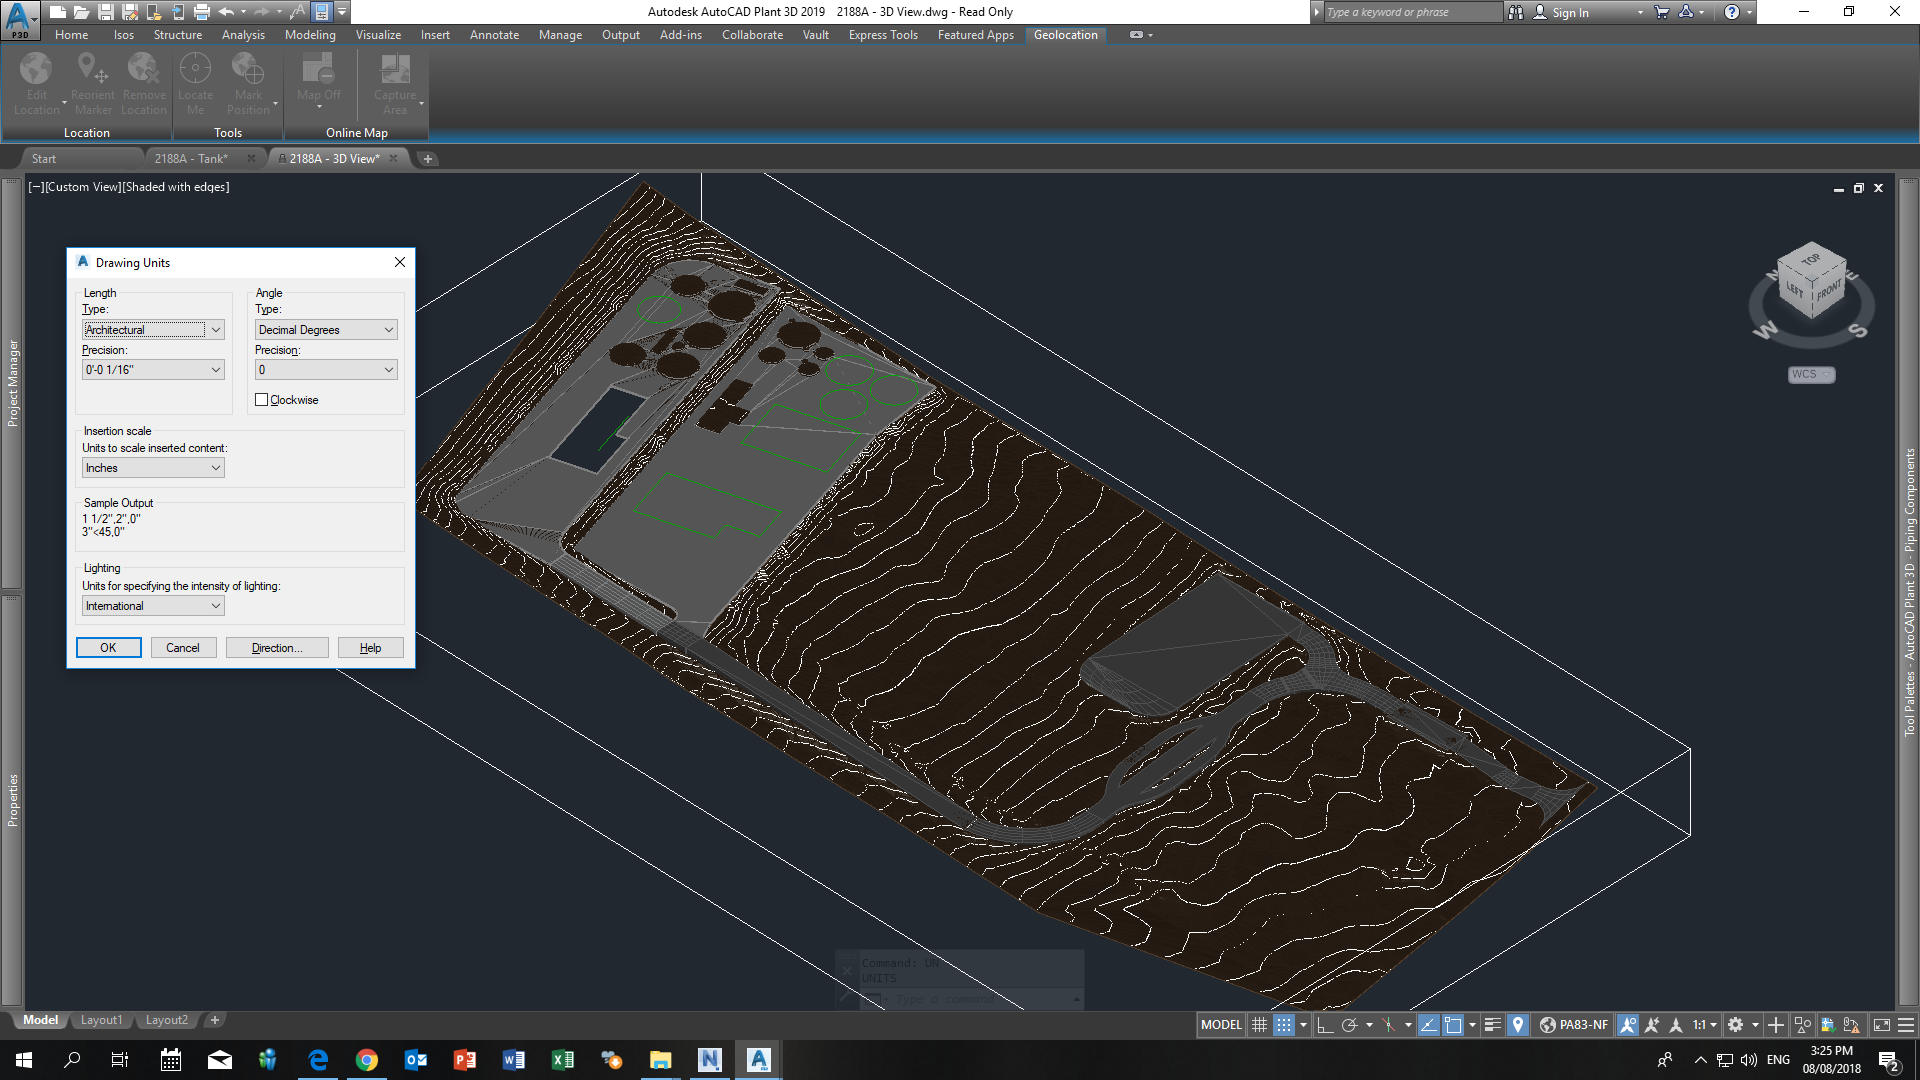The height and width of the screenshot is (1080, 1920).
Task: Toggle isometric drafting in status bar
Action: click(x=1388, y=1025)
